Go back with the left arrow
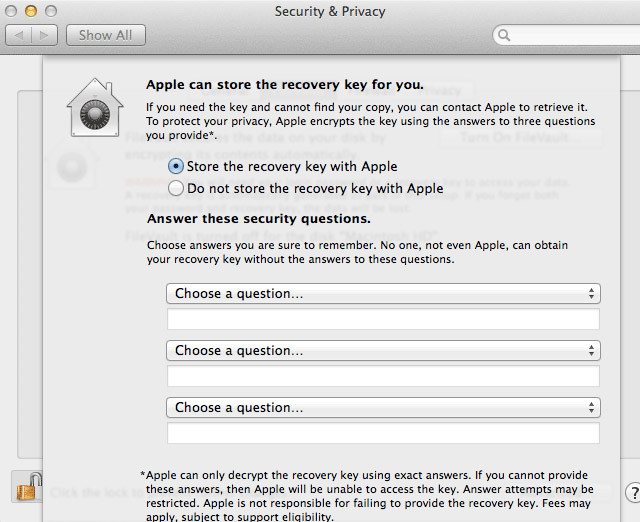The width and height of the screenshot is (640, 522). coord(18,36)
